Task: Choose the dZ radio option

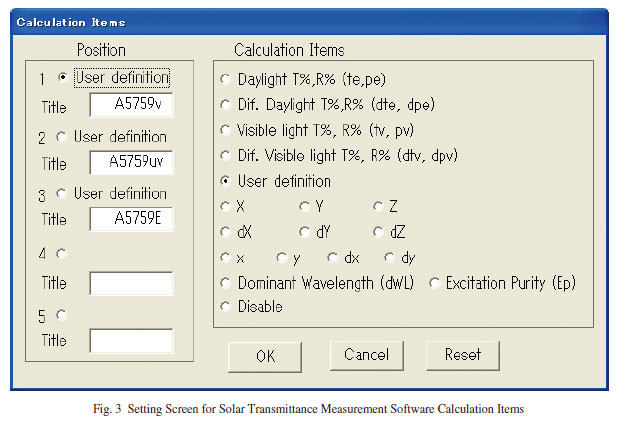Action: click(379, 232)
